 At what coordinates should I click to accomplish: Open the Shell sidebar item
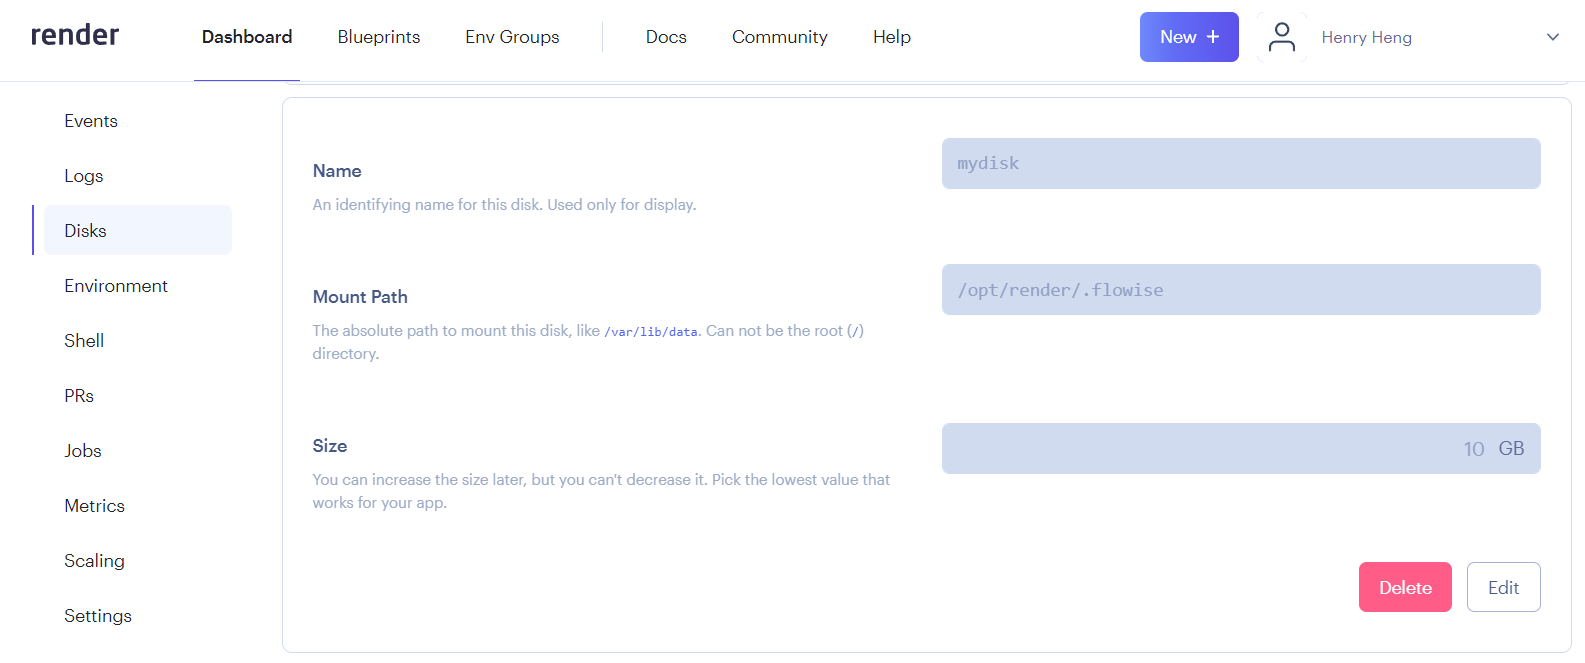[x=84, y=341]
